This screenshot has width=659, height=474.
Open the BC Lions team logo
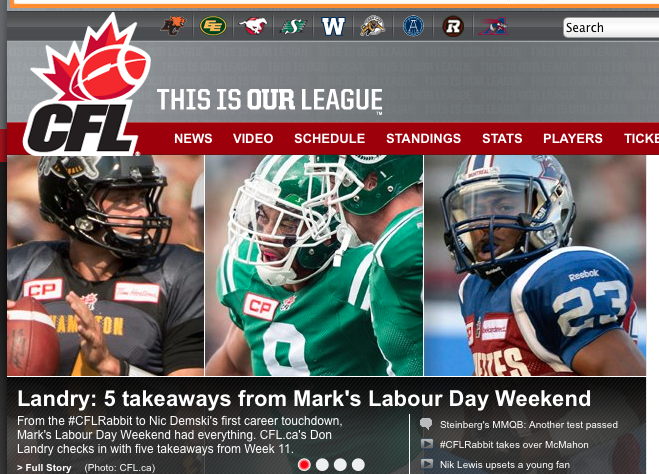[174, 26]
